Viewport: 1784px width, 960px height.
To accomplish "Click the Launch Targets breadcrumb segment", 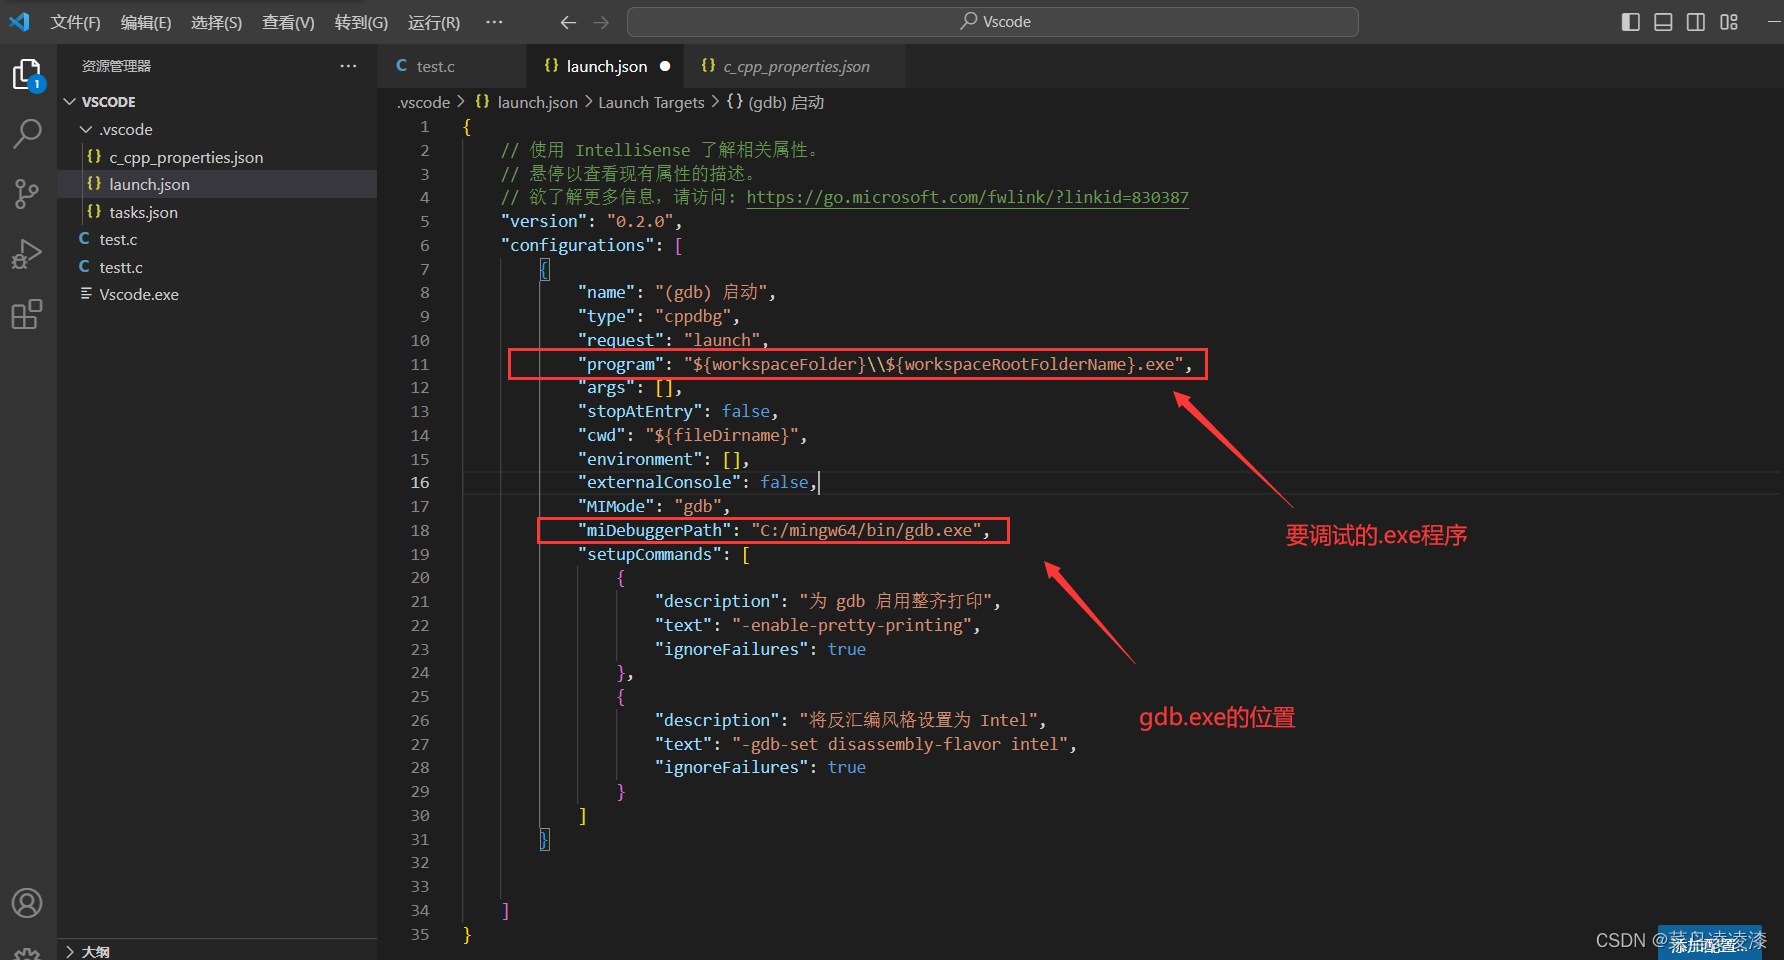I will [x=651, y=102].
